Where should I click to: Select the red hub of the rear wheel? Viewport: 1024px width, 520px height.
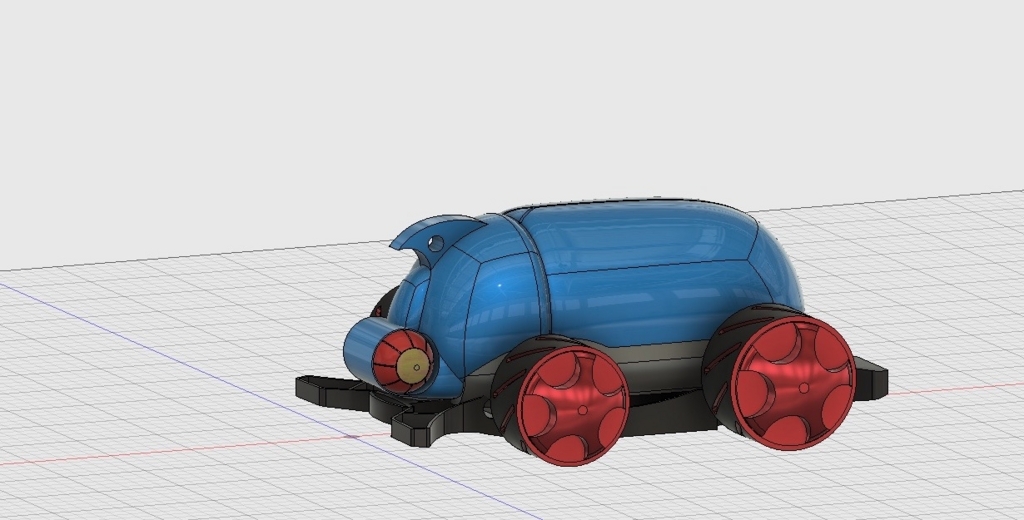click(793, 383)
